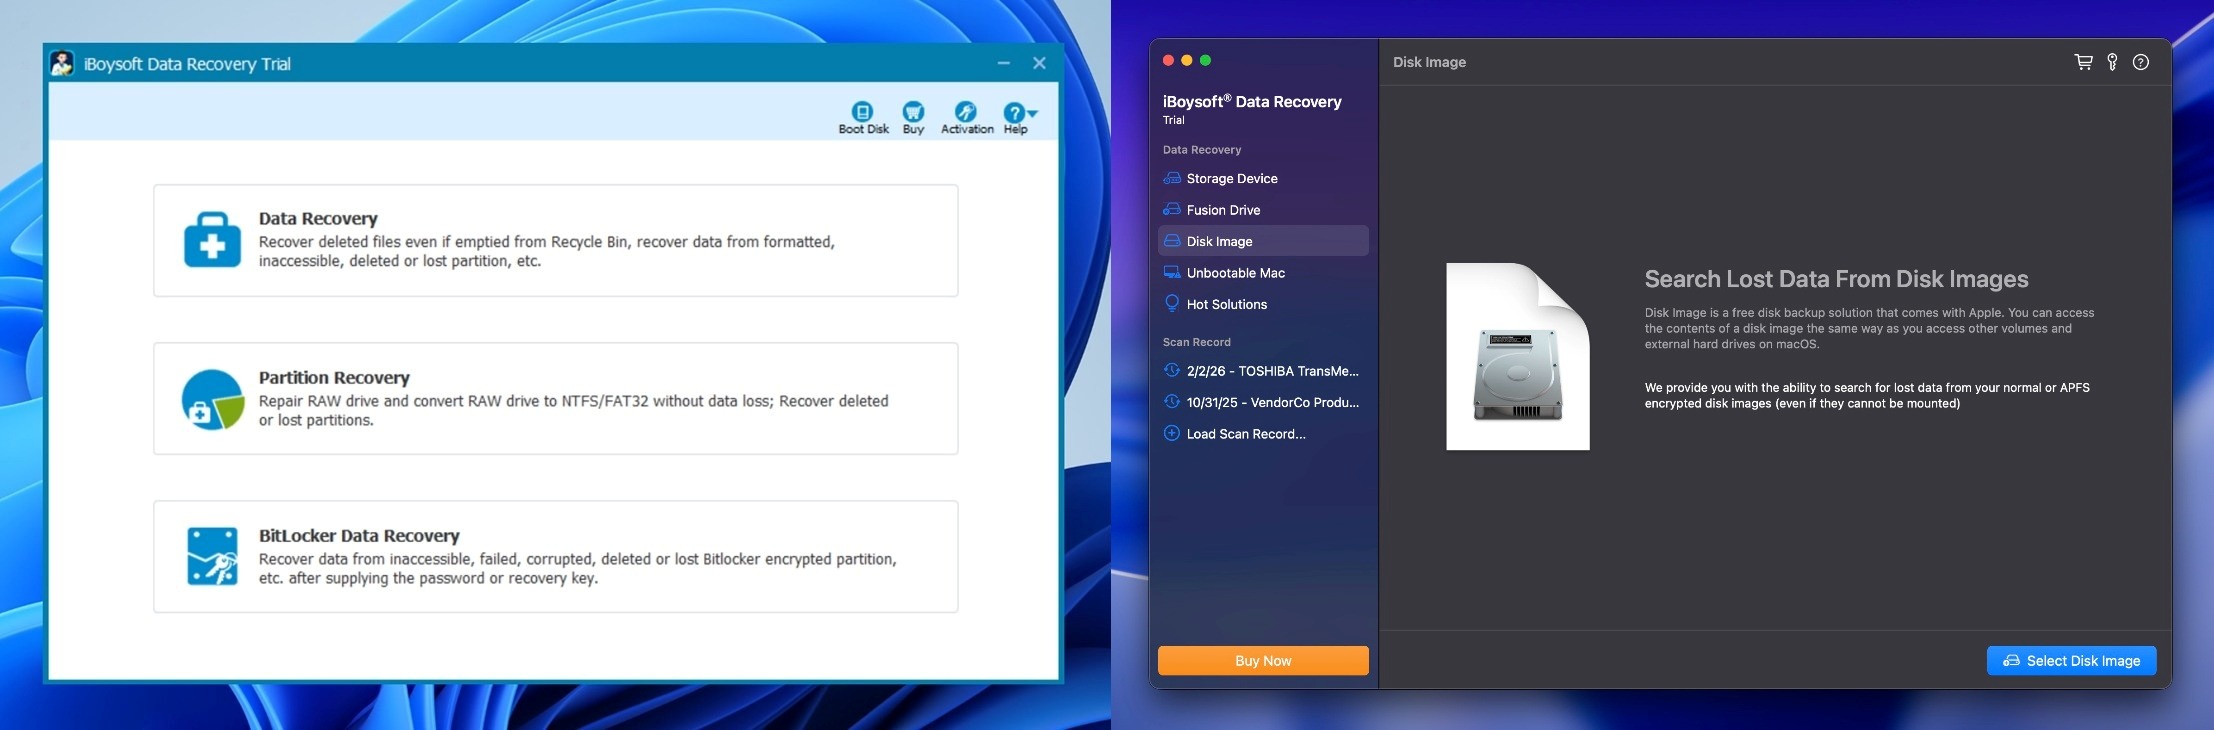Open the 2/2/26 TOSHIBA TransMe scan record
2214x730 pixels.
[x=1263, y=371]
